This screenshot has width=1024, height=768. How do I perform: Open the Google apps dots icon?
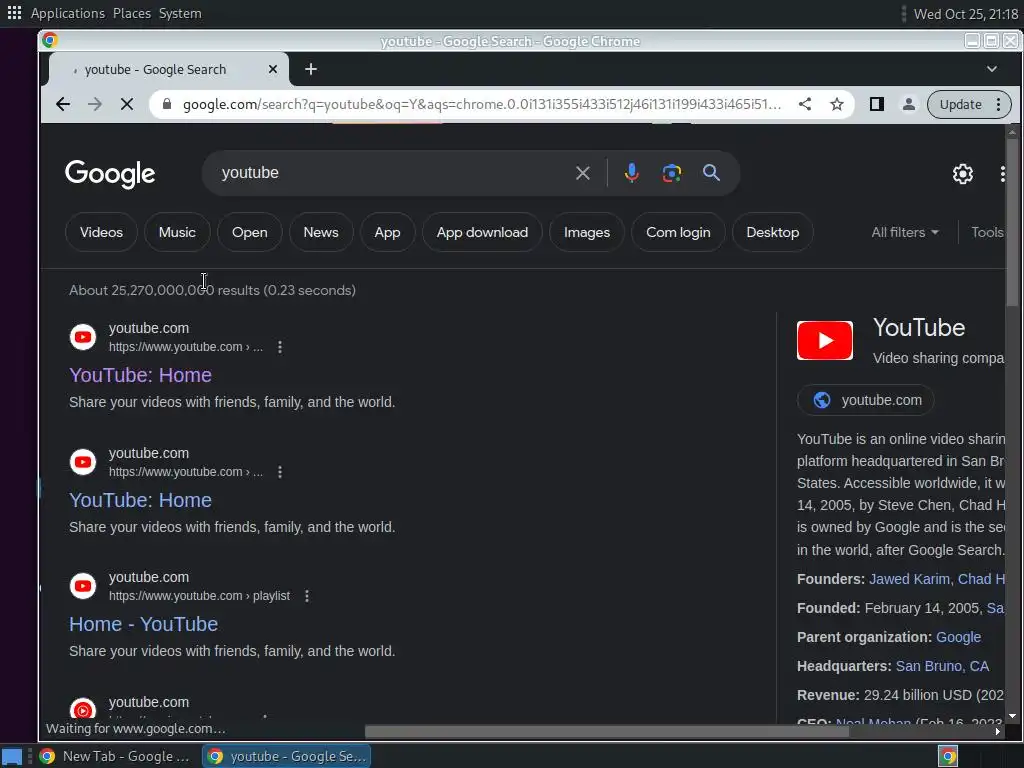point(1002,174)
